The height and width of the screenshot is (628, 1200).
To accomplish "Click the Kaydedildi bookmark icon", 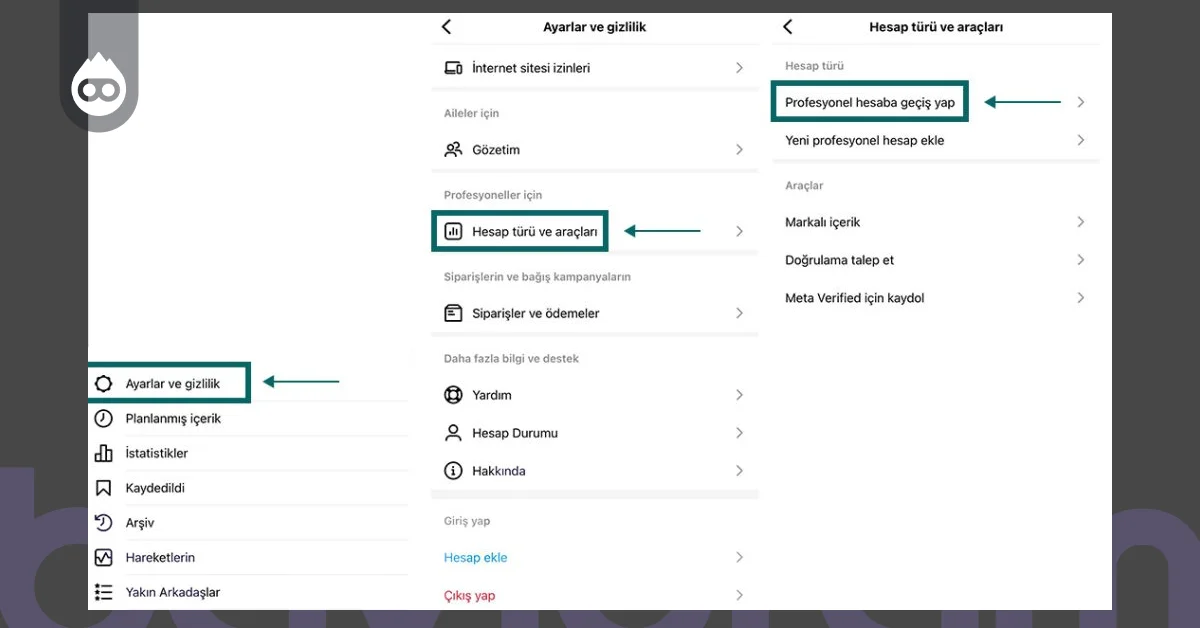I will coord(104,488).
